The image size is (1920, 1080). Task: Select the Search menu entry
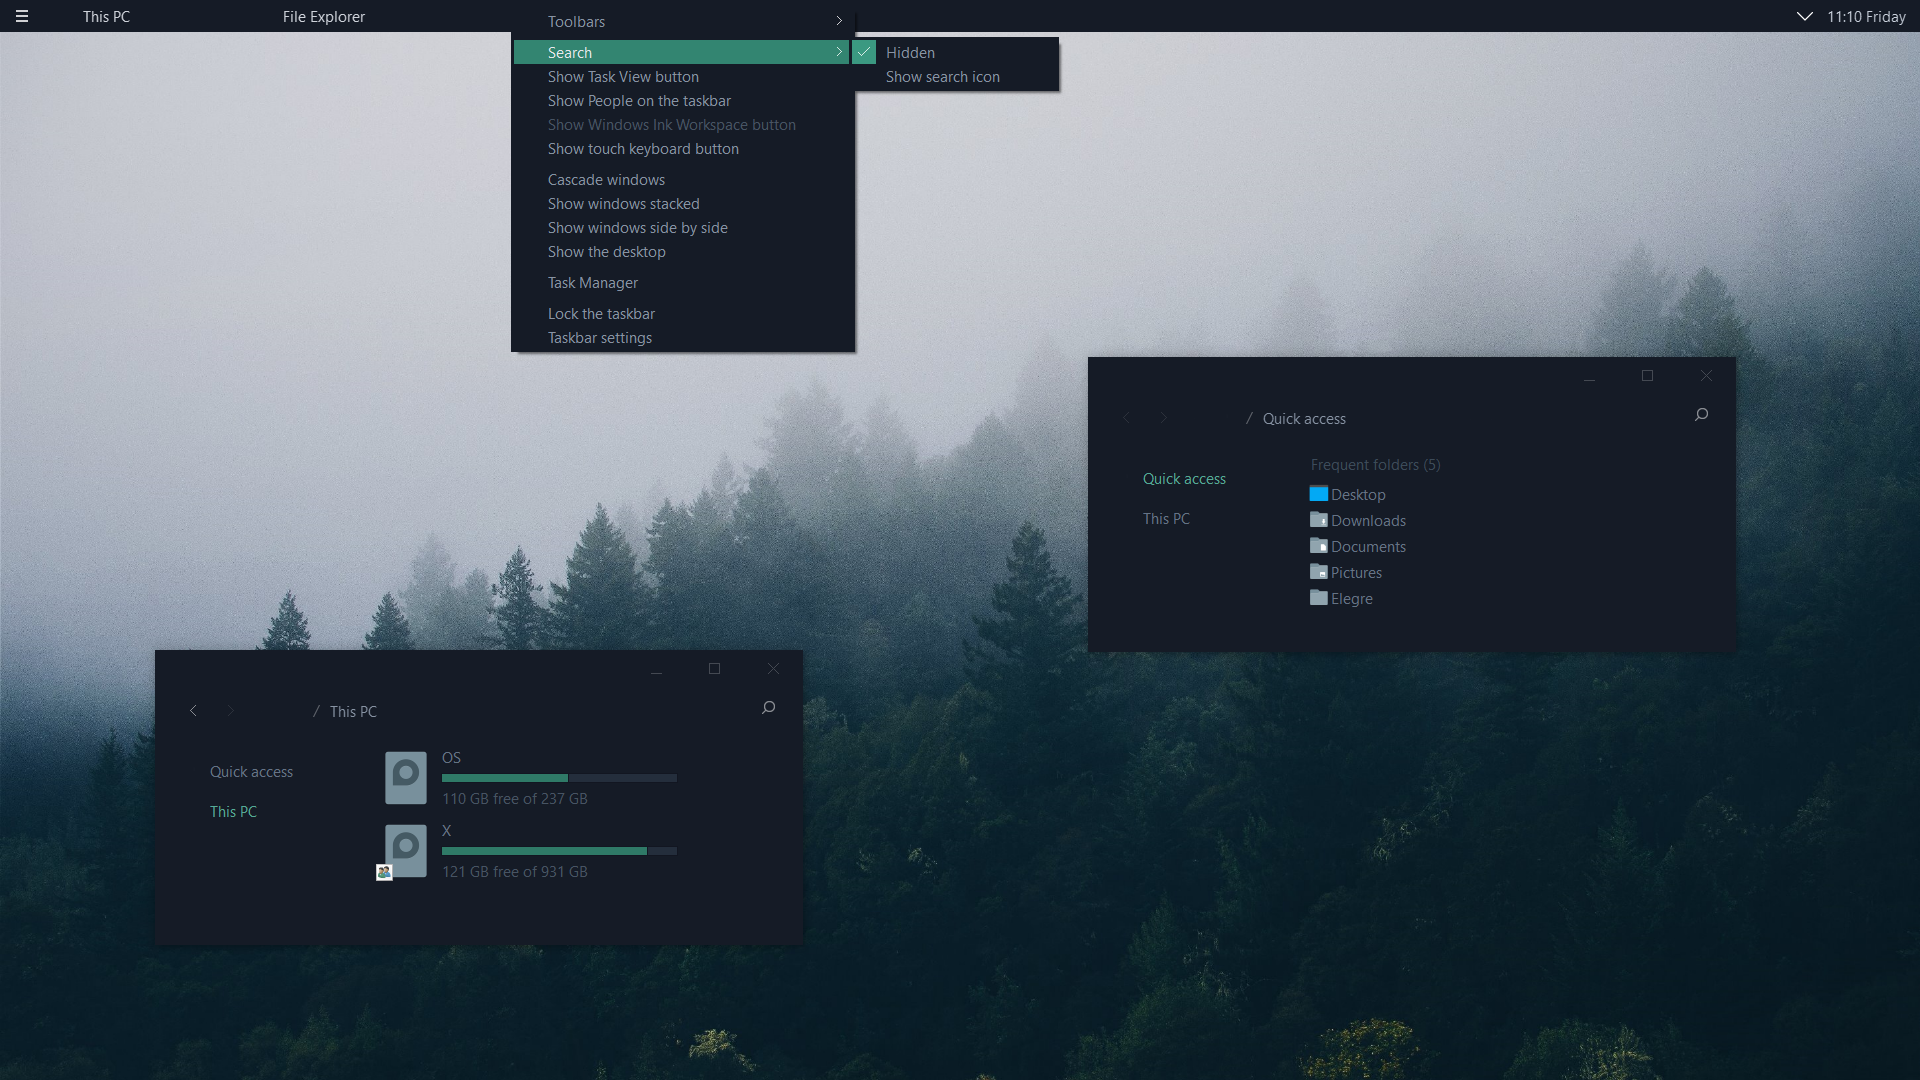pyautogui.click(x=680, y=52)
